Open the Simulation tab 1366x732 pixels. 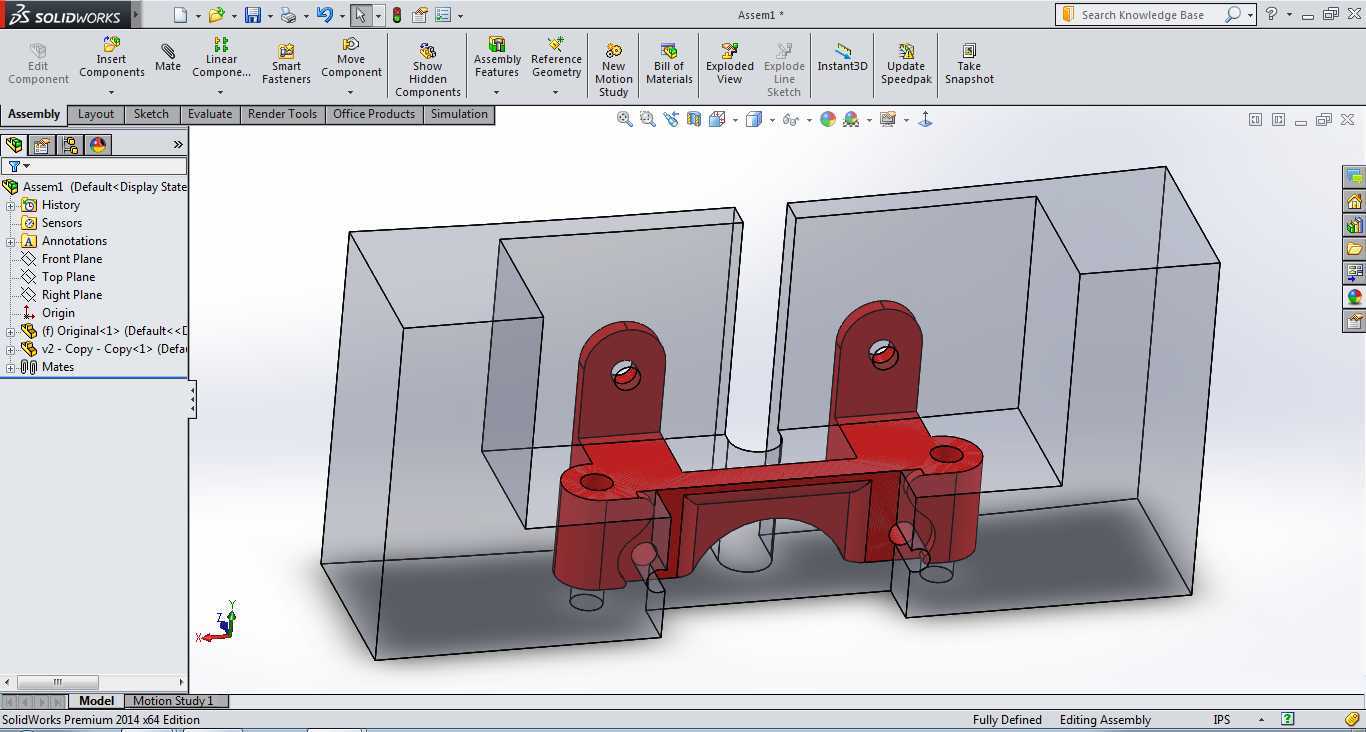(459, 114)
